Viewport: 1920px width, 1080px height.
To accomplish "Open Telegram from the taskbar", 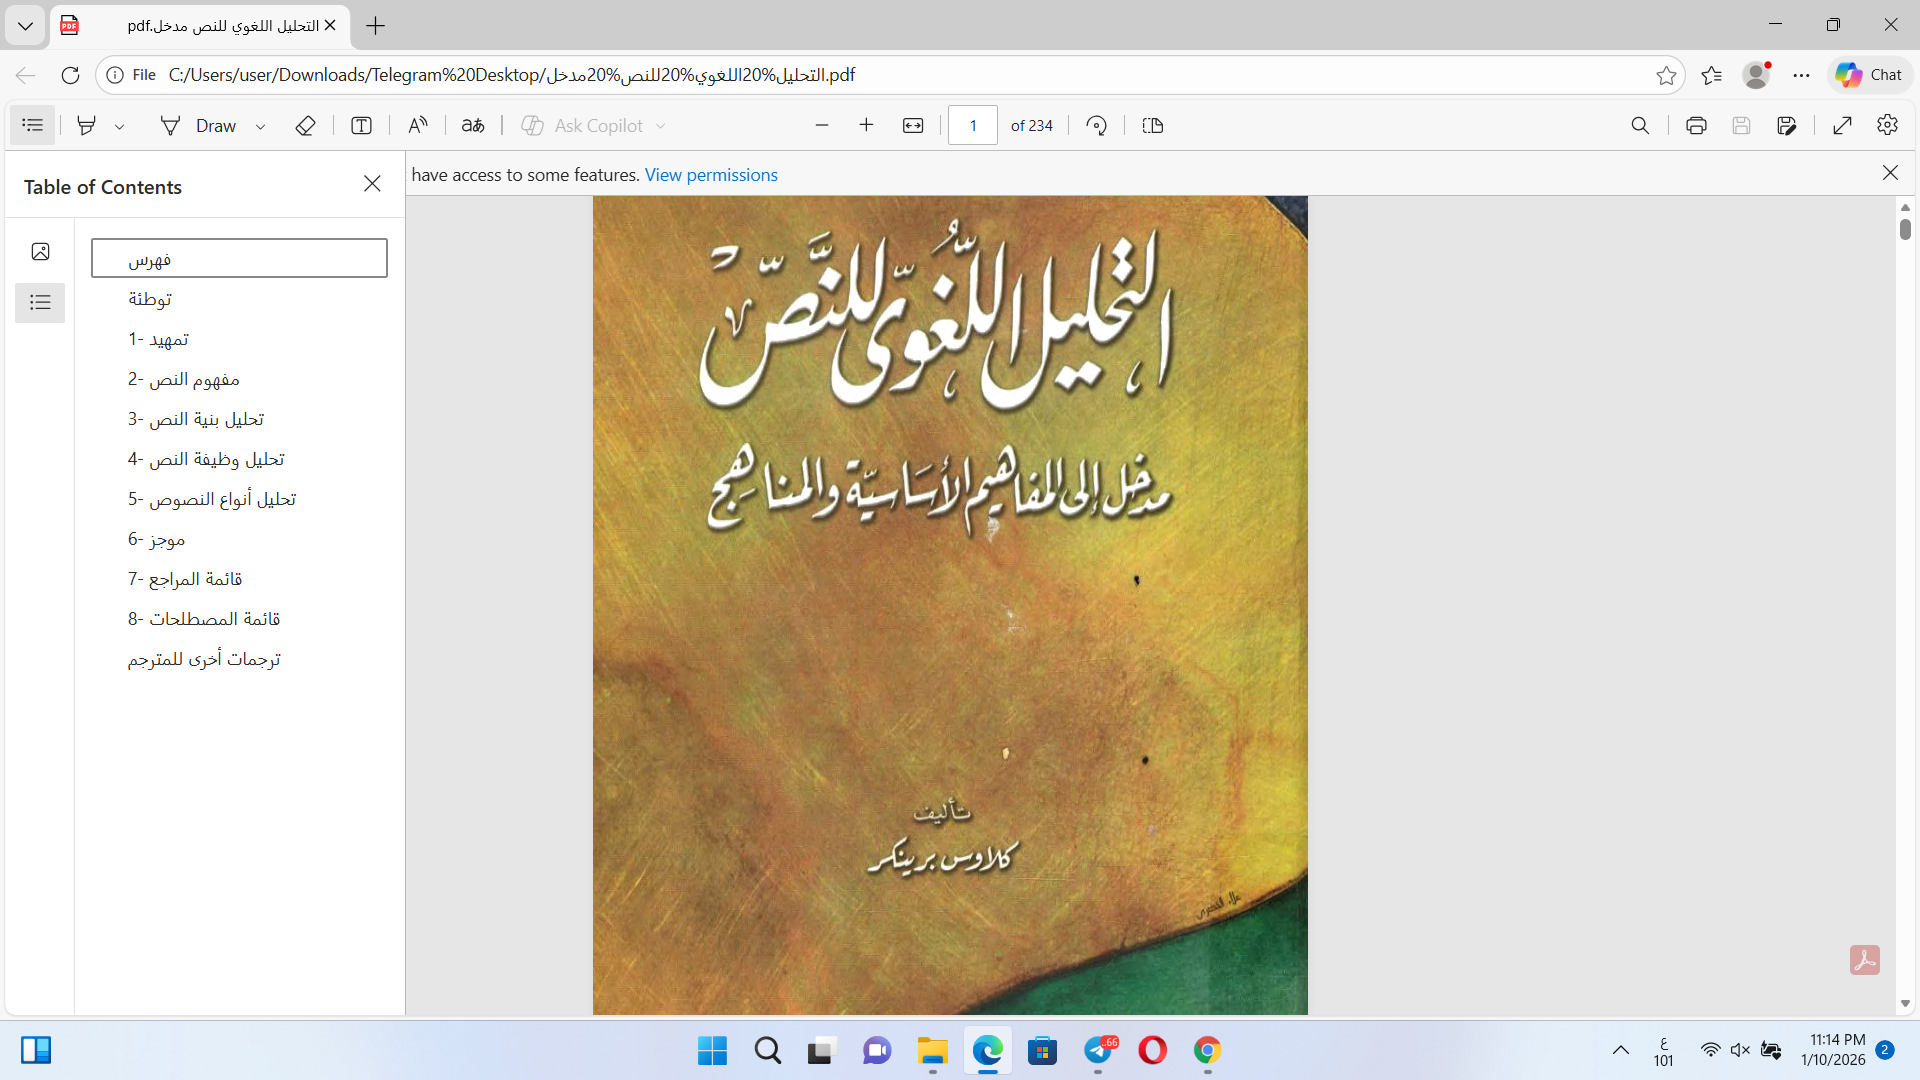I will tap(1099, 1051).
